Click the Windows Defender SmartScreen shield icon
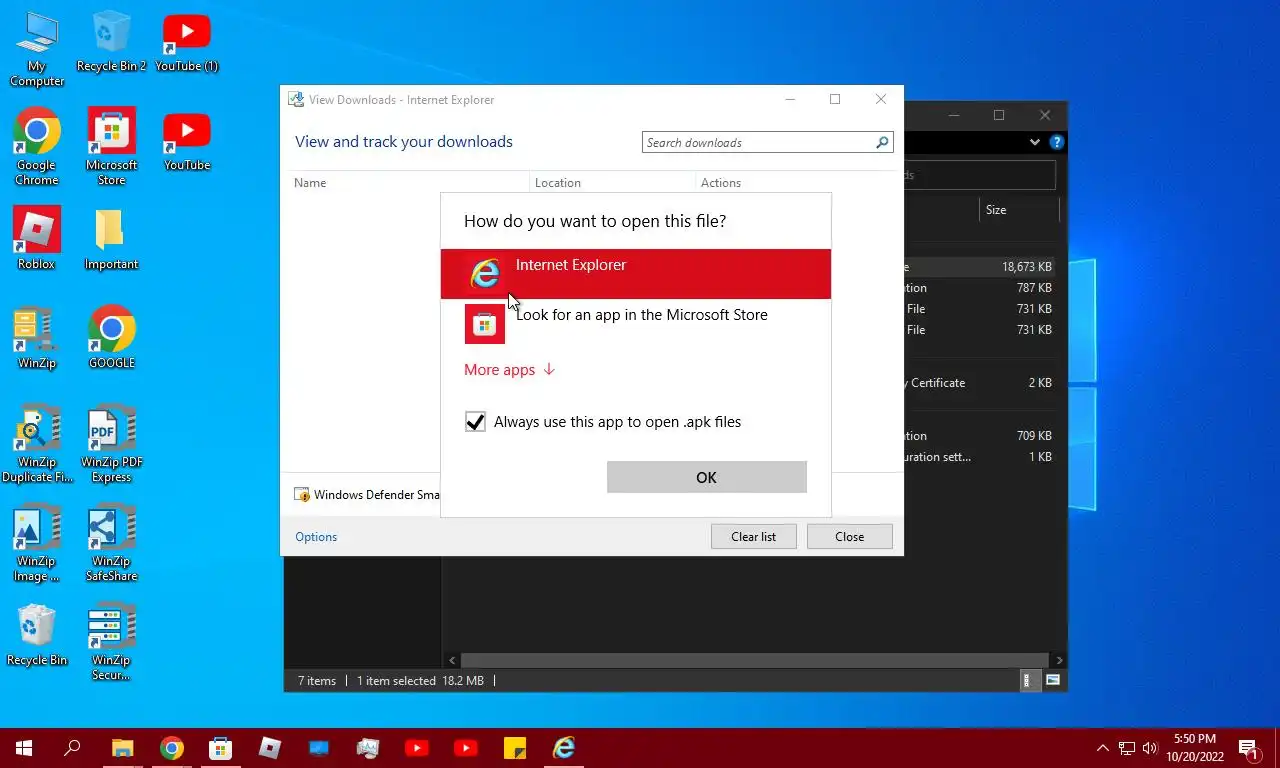Image resolution: width=1280 pixels, height=768 pixels. pyautogui.click(x=302, y=495)
